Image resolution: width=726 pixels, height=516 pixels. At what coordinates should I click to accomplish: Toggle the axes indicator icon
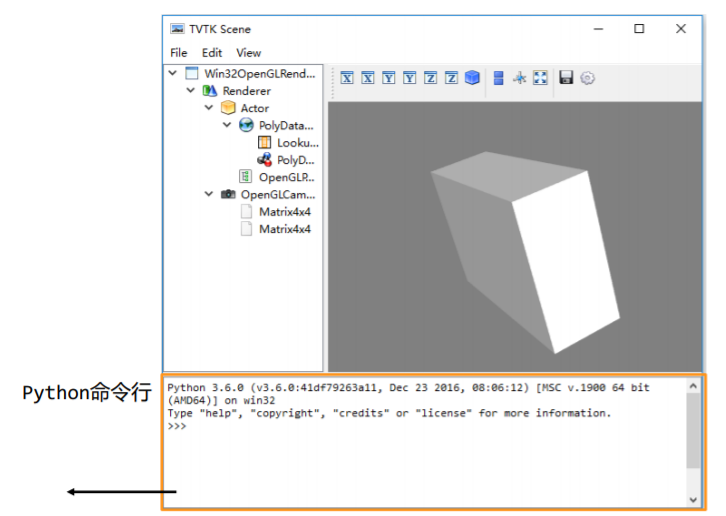coord(519,78)
